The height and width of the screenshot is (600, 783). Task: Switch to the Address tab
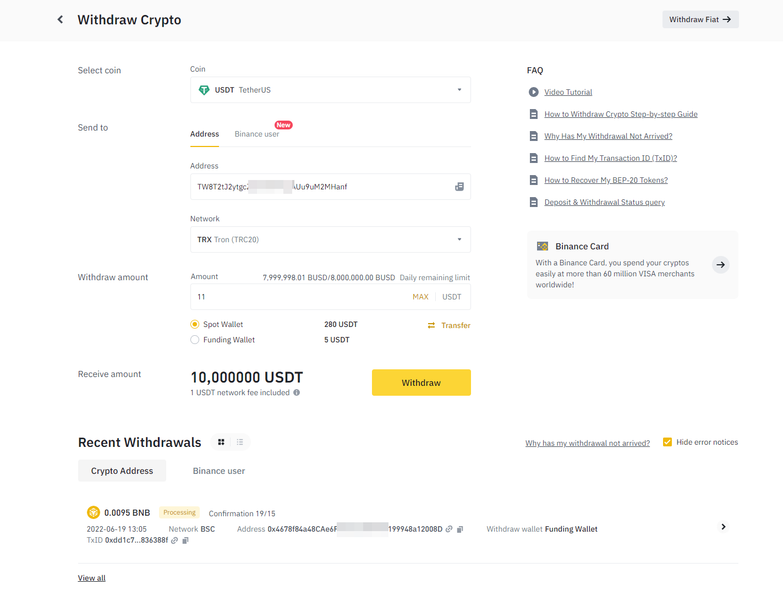[204, 134]
